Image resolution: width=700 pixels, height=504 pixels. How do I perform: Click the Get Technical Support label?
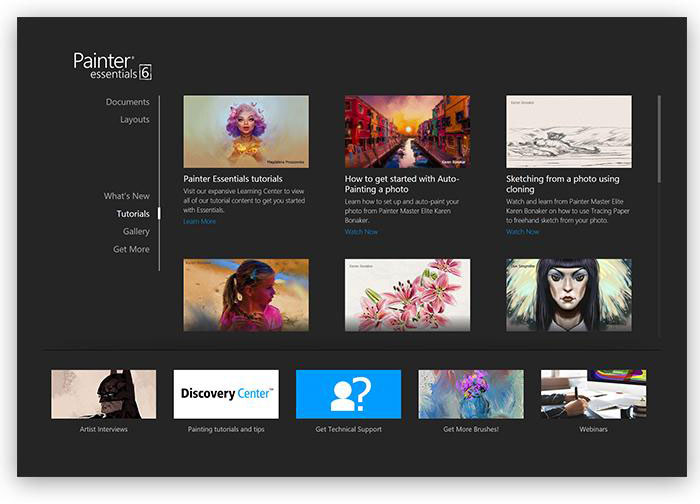click(x=349, y=429)
